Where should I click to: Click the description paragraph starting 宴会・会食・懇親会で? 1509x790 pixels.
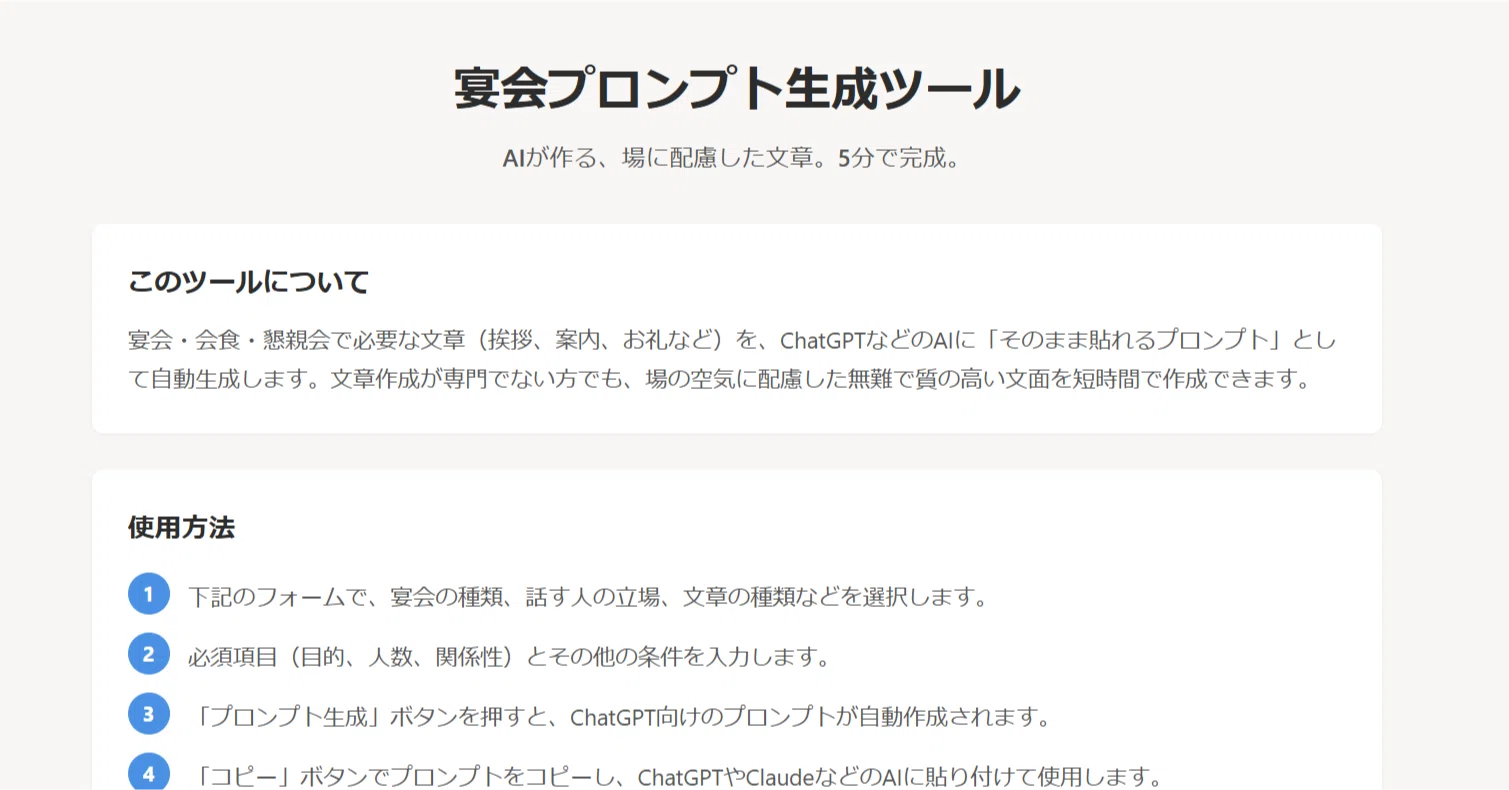point(732,360)
